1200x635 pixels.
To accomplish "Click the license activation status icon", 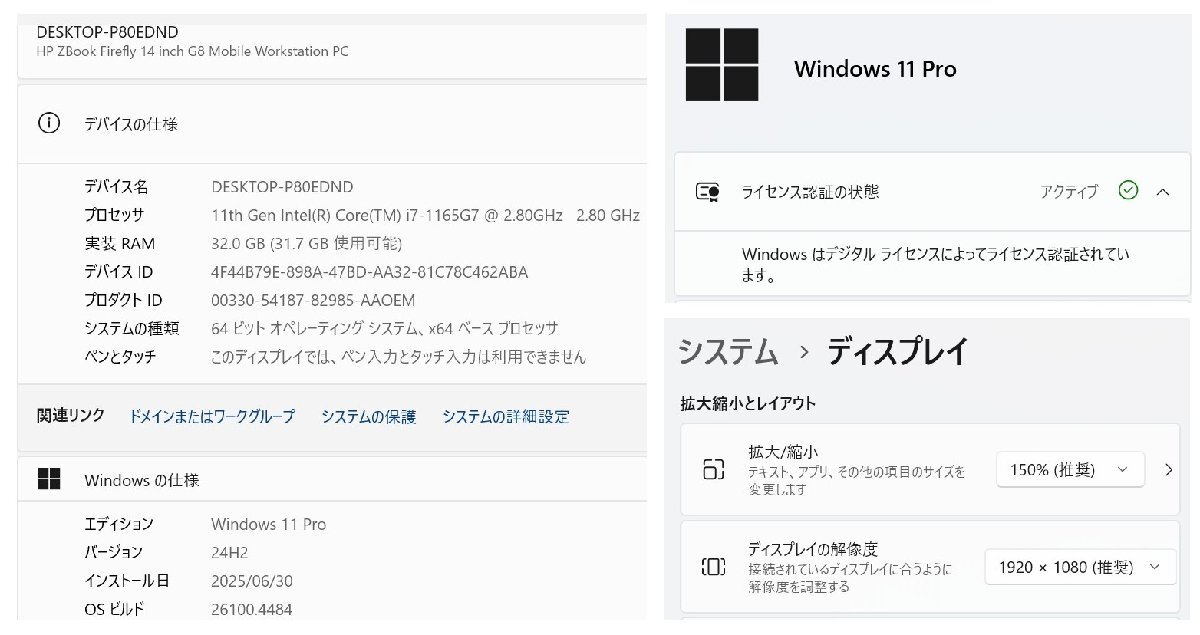I will coord(709,192).
